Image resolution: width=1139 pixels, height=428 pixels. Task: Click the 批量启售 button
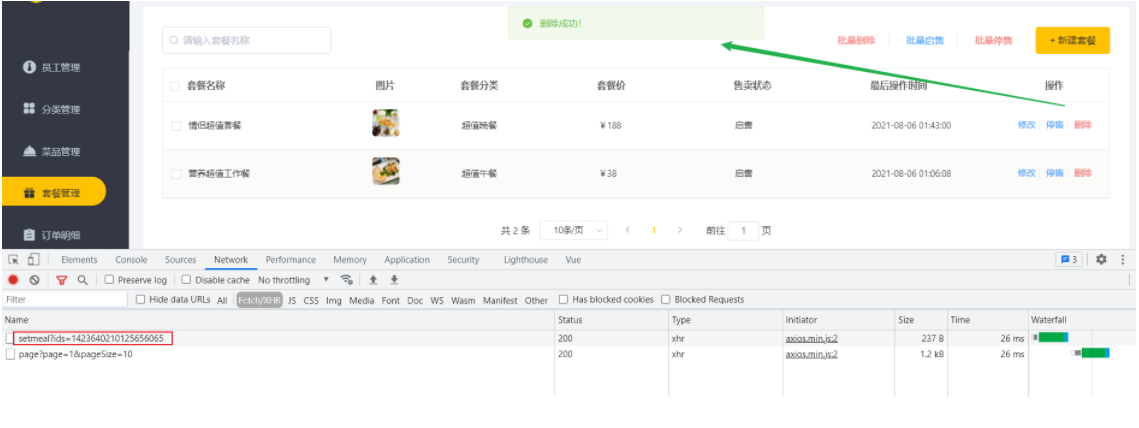point(925,41)
